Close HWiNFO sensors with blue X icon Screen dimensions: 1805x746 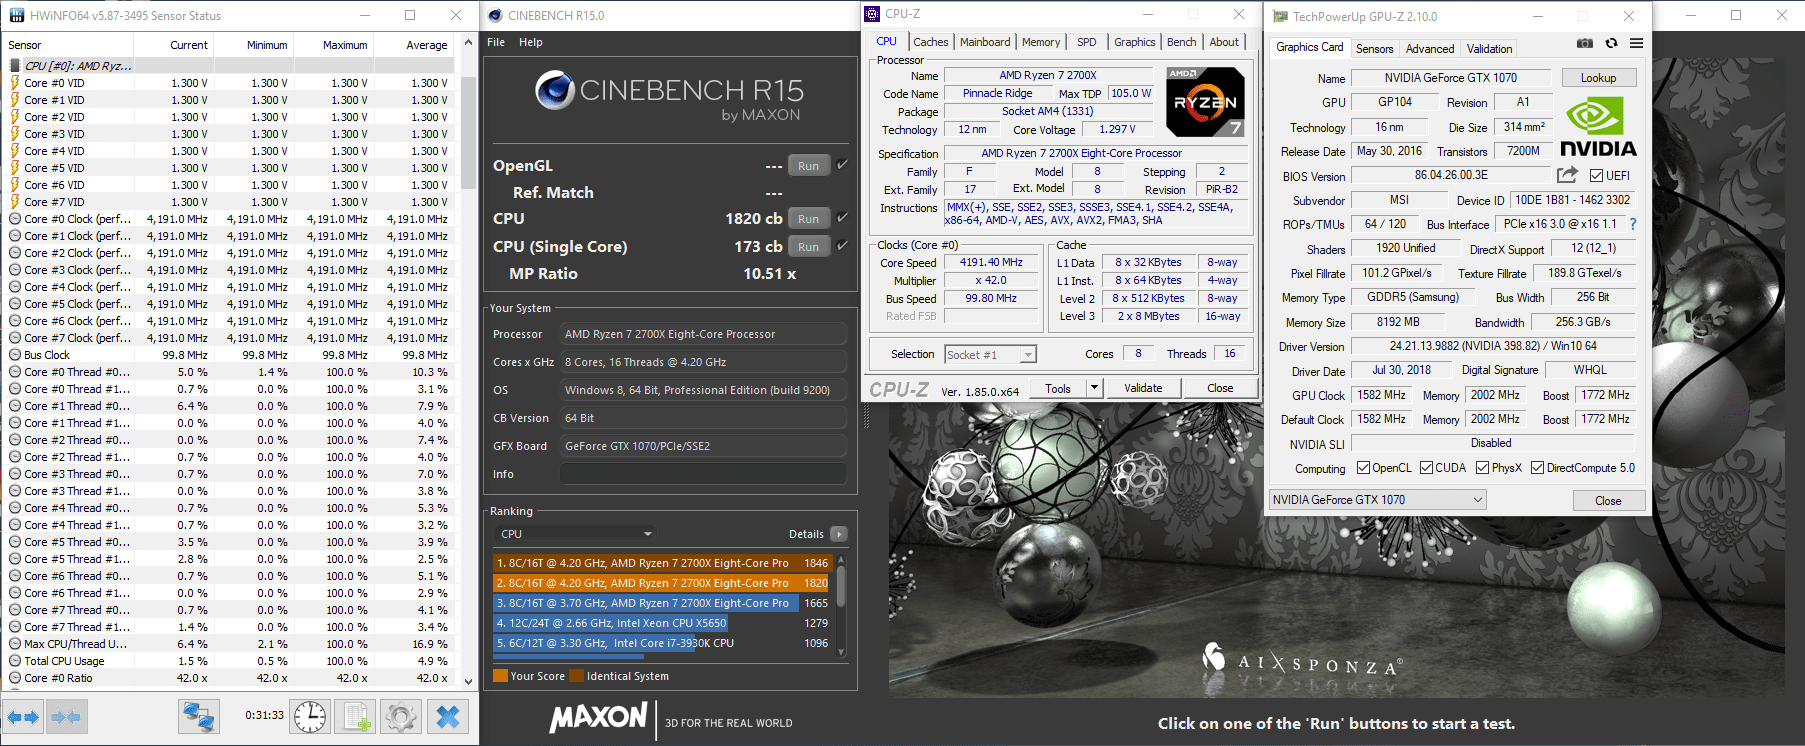point(448,717)
